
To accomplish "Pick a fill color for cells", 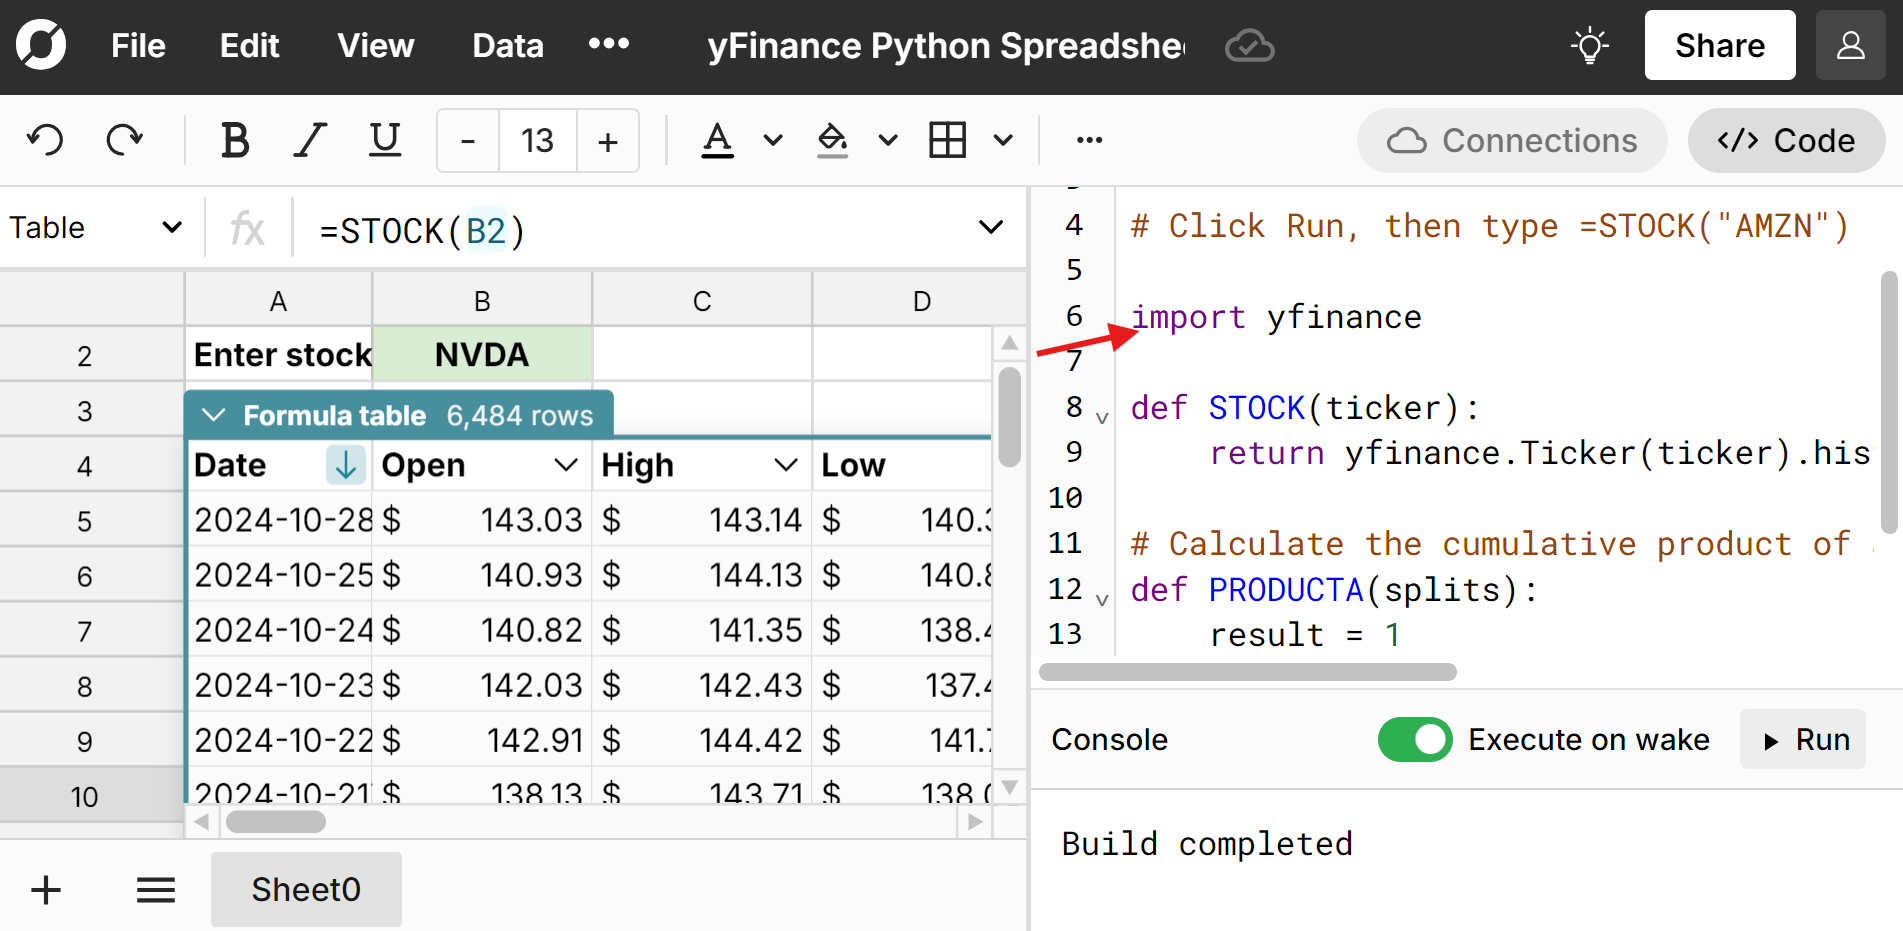I will 832,140.
